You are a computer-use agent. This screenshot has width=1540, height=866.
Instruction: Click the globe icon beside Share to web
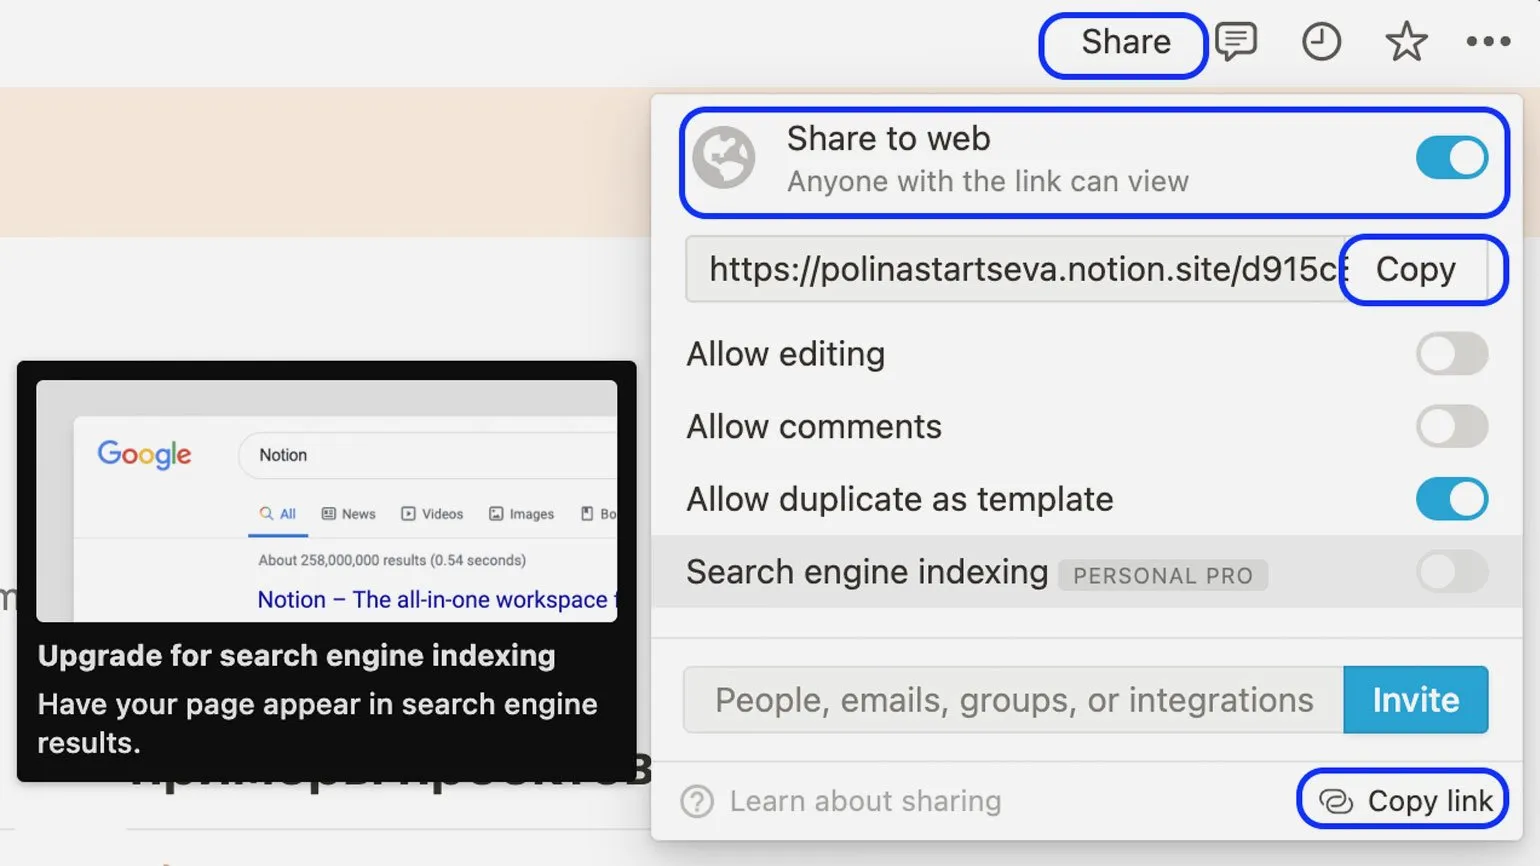[x=724, y=158]
